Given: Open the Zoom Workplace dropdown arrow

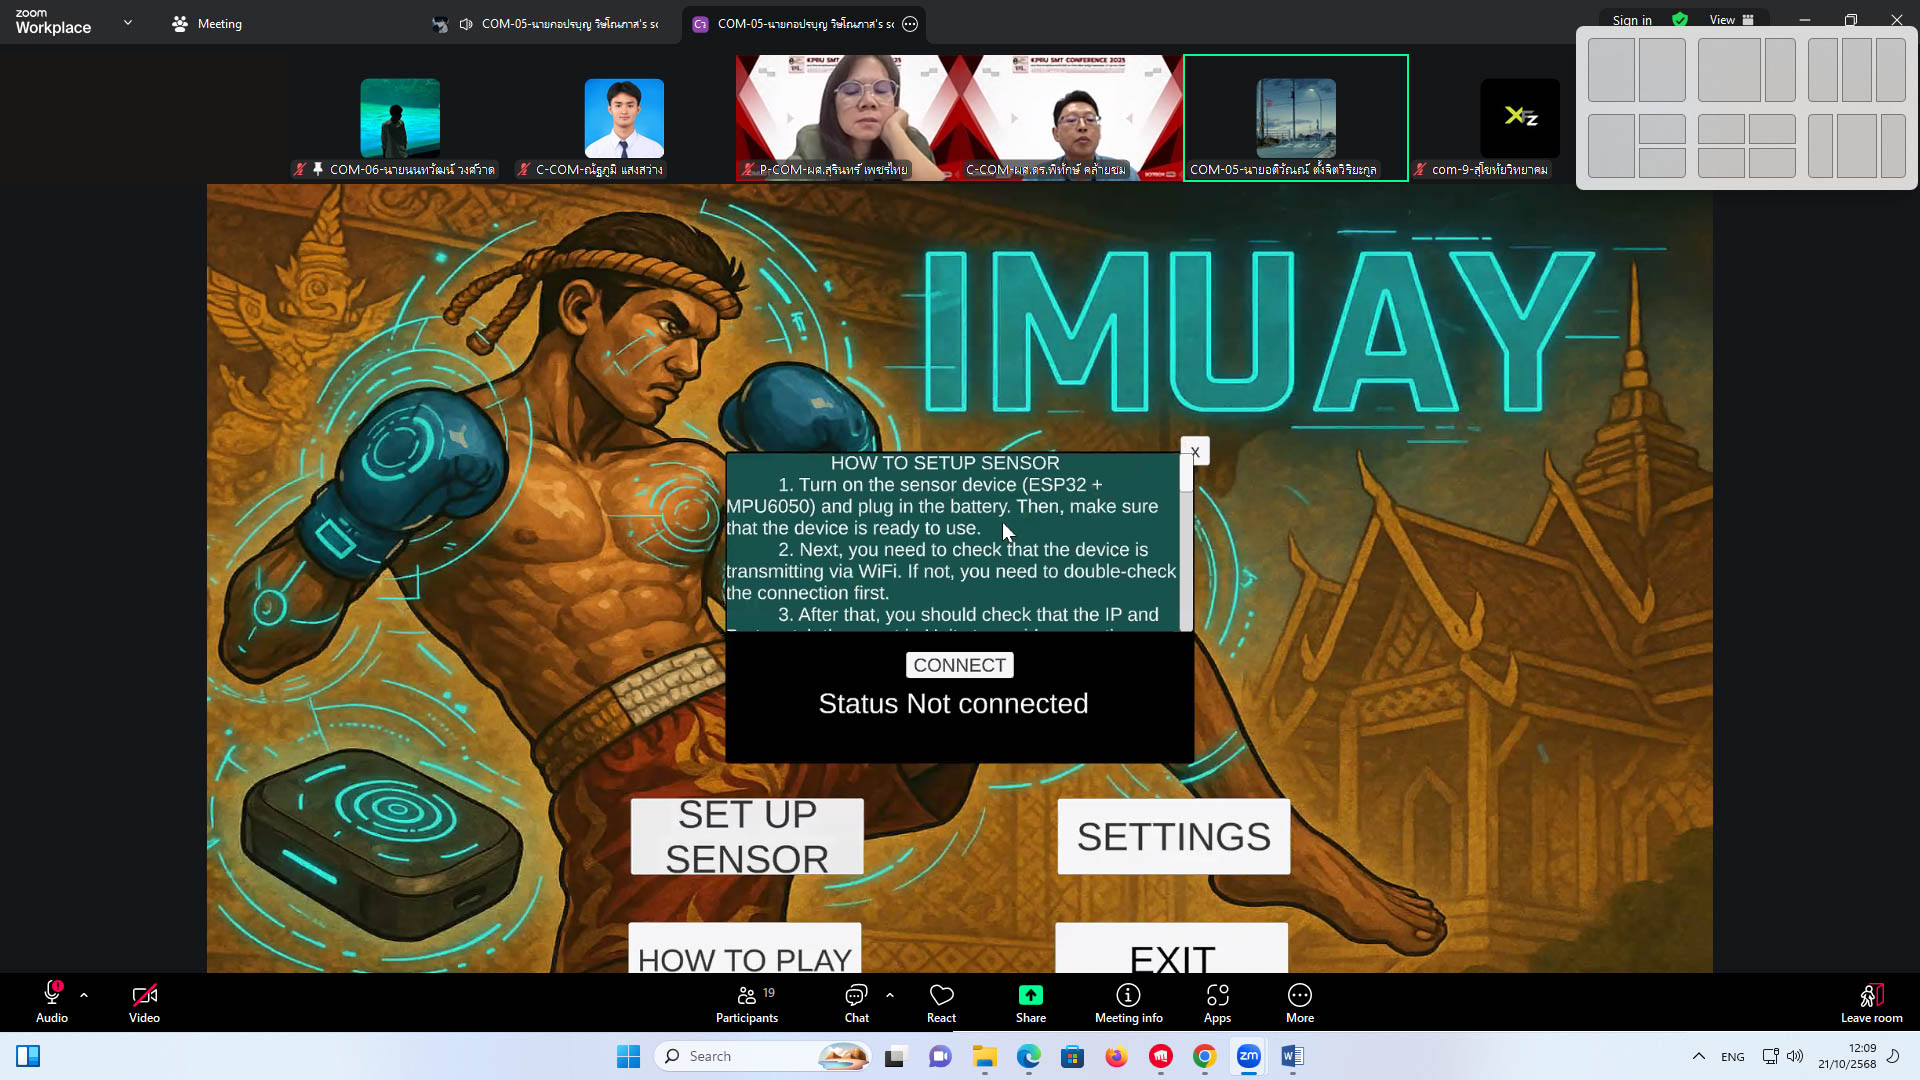Looking at the screenshot, I should [128, 22].
